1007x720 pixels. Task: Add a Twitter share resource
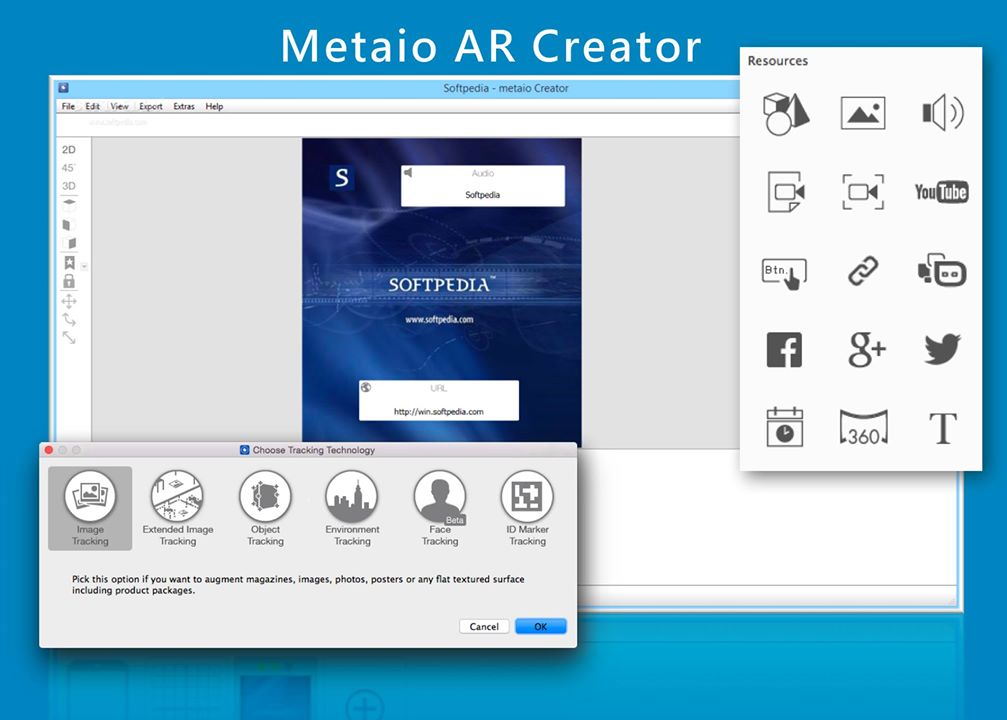[x=941, y=349]
